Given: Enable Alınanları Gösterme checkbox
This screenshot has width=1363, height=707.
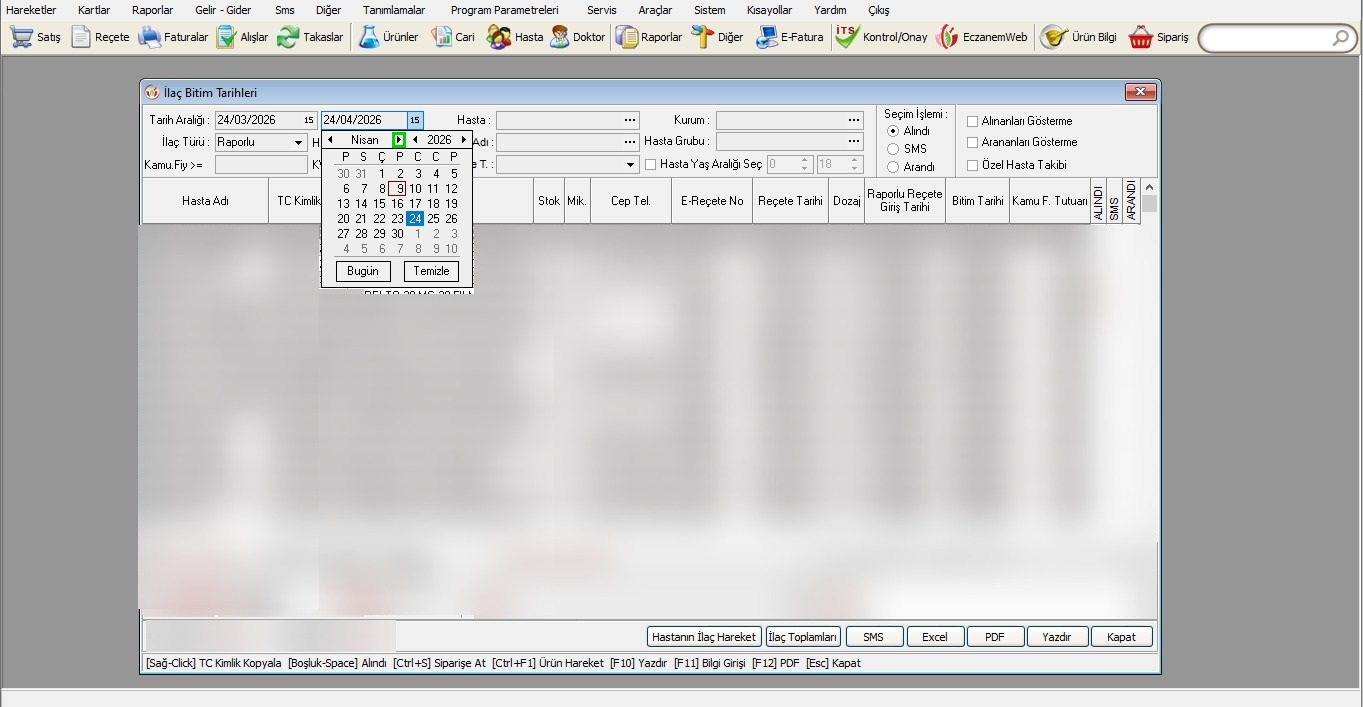Looking at the screenshot, I should coord(972,121).
